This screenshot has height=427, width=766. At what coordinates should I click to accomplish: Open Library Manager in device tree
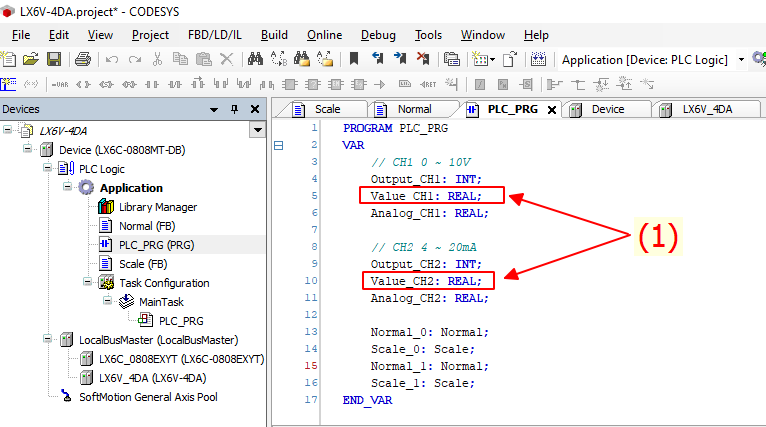157,207
